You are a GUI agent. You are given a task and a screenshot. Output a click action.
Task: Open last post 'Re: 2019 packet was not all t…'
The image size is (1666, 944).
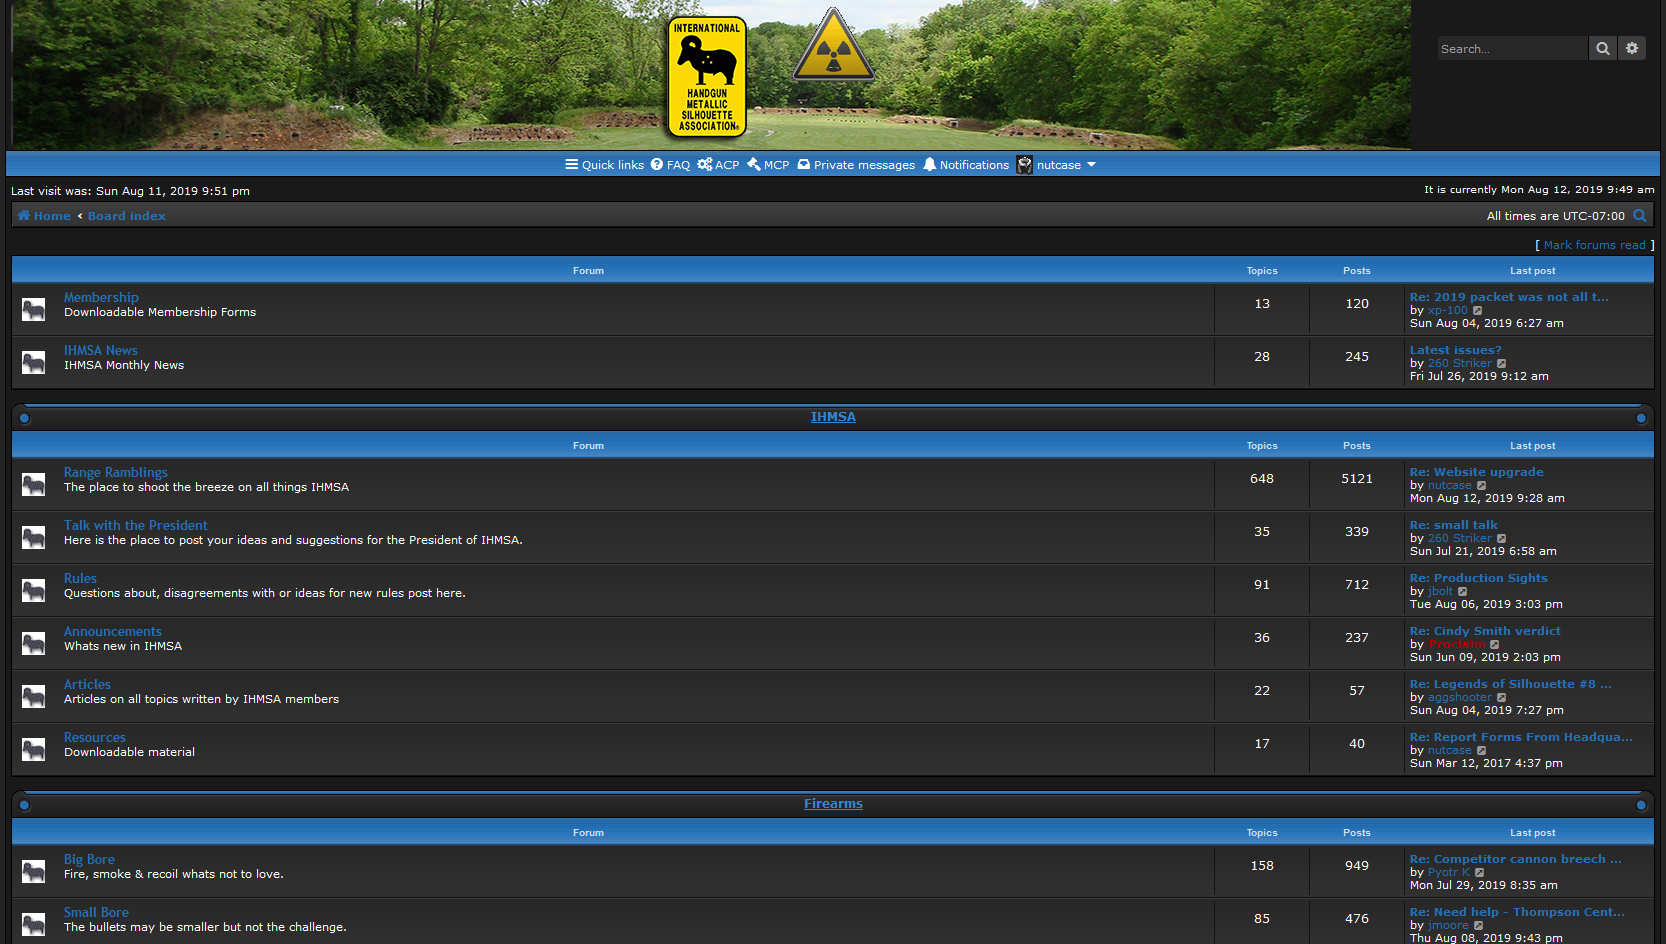point(1509,297)
